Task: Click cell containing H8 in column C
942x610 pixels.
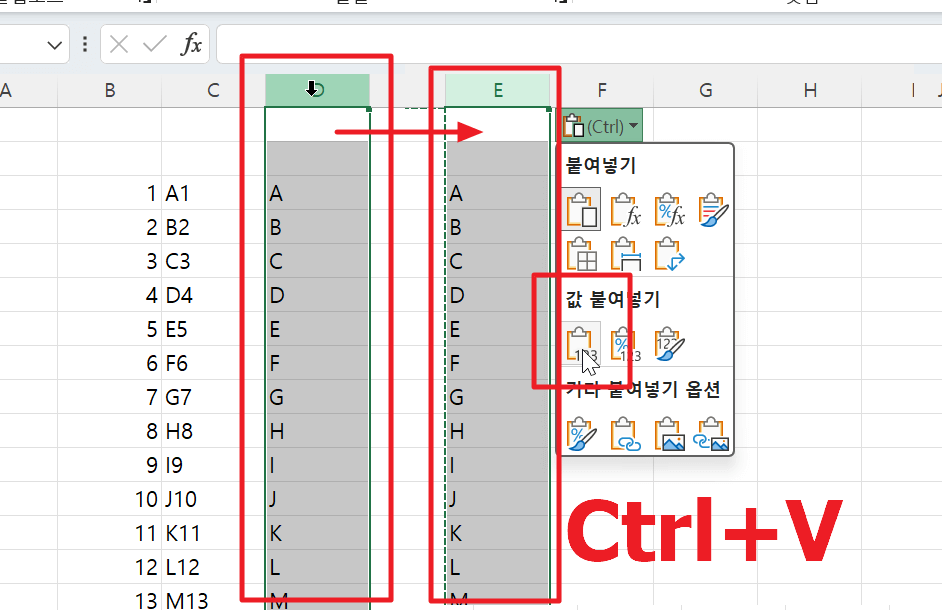Action: pos(213,431)
